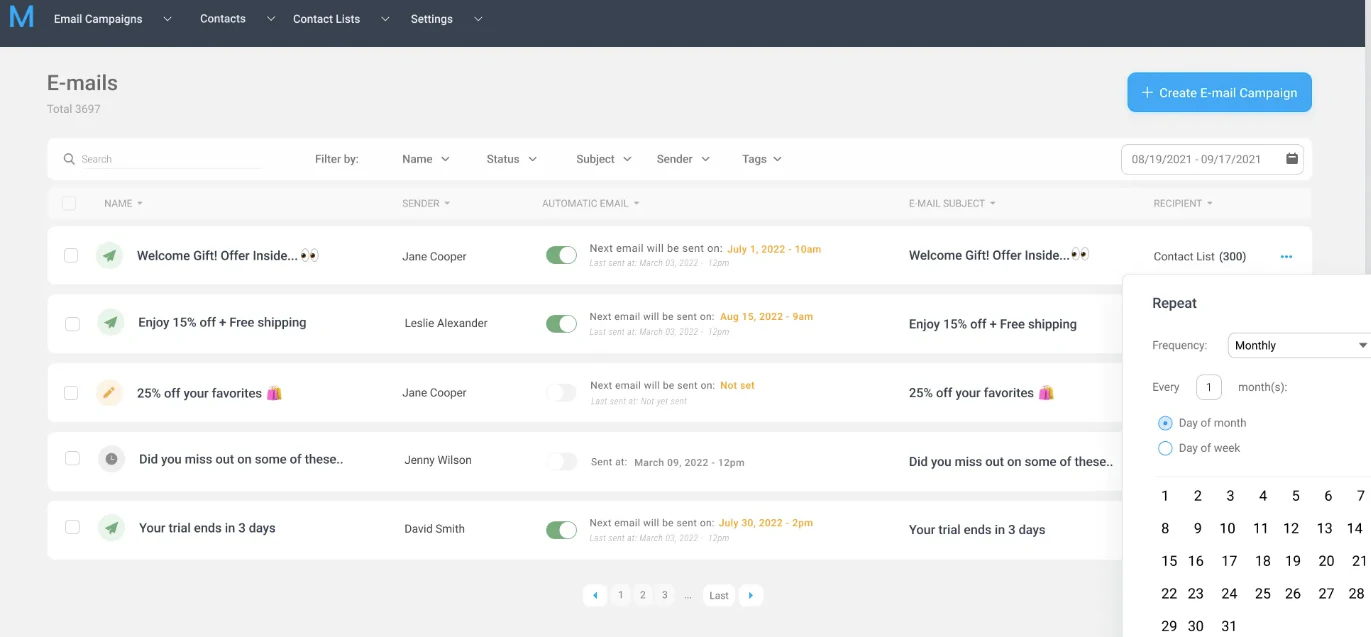Image resolution: width=1371 pixels, height=637 pixels.
Task: Open the Settings menu
Action: [x=431, y=18]
